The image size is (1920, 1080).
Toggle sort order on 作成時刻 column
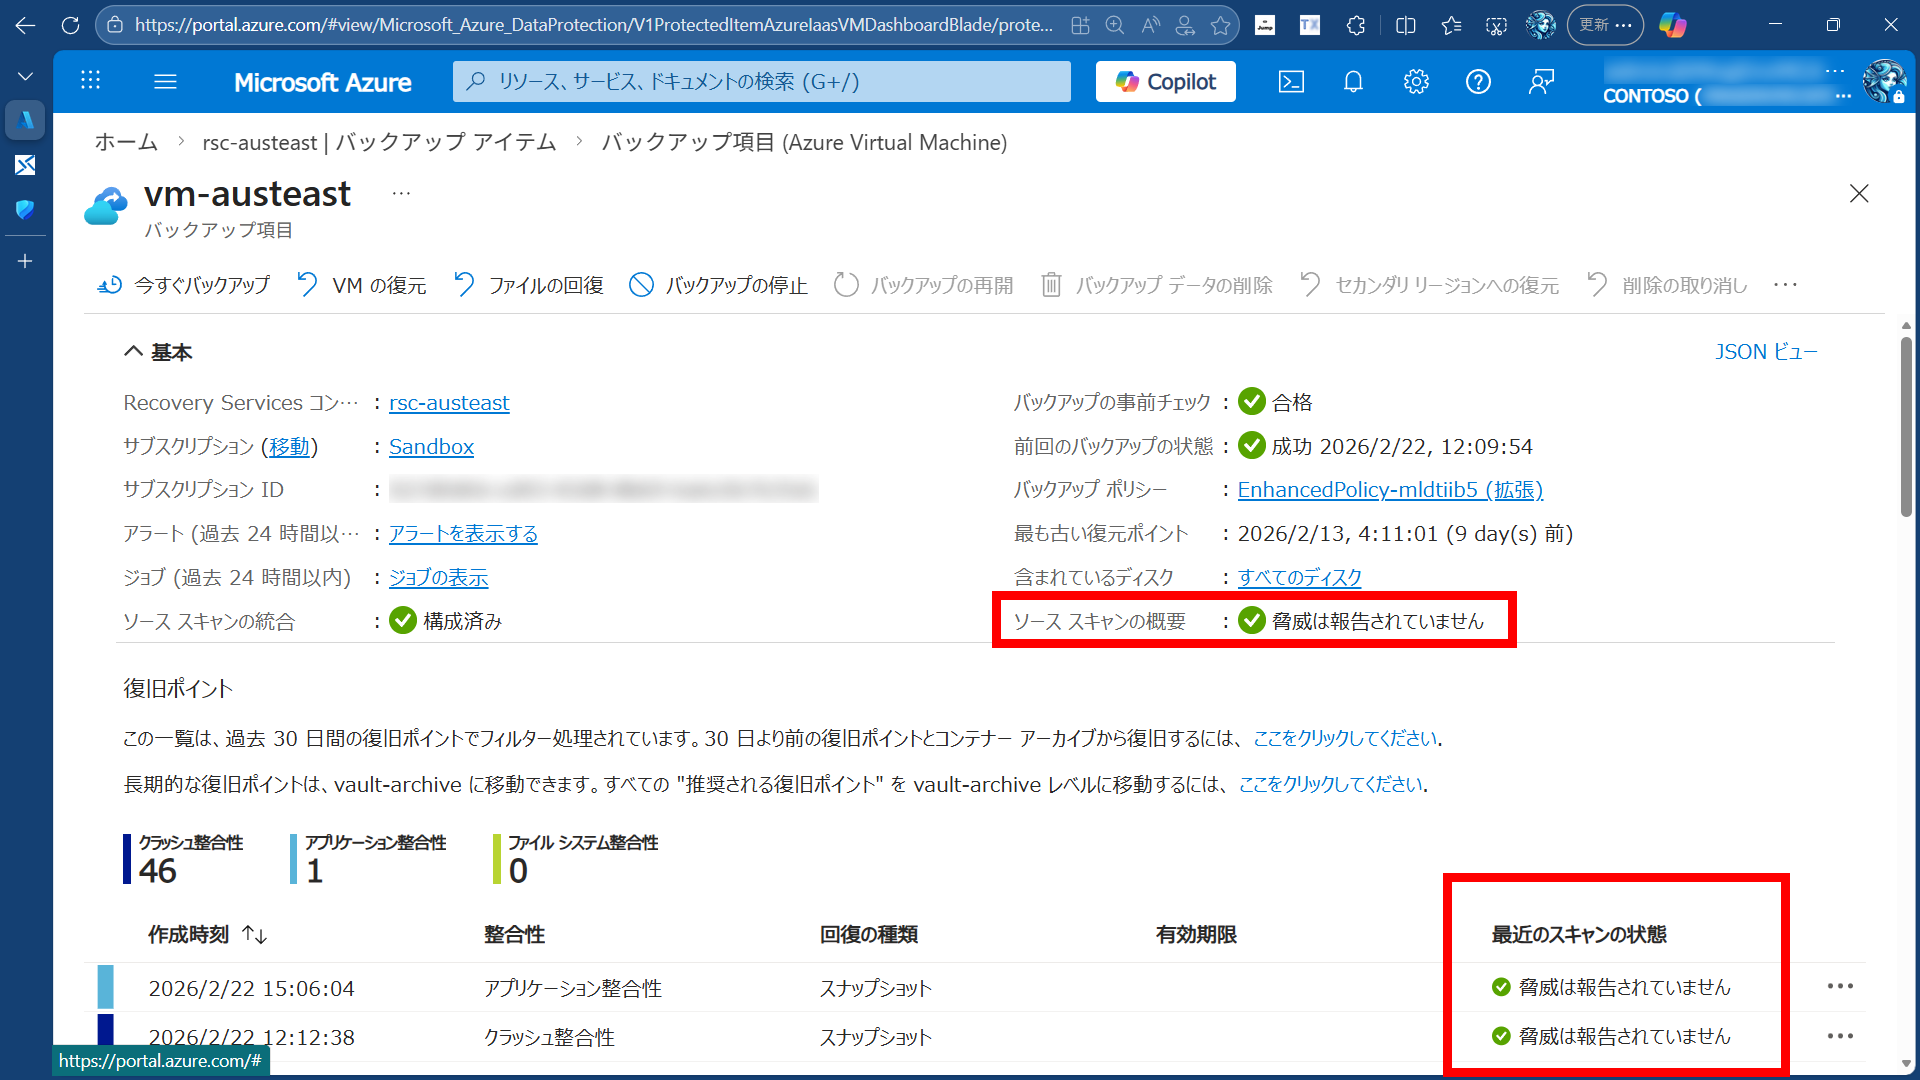[253, 935]
